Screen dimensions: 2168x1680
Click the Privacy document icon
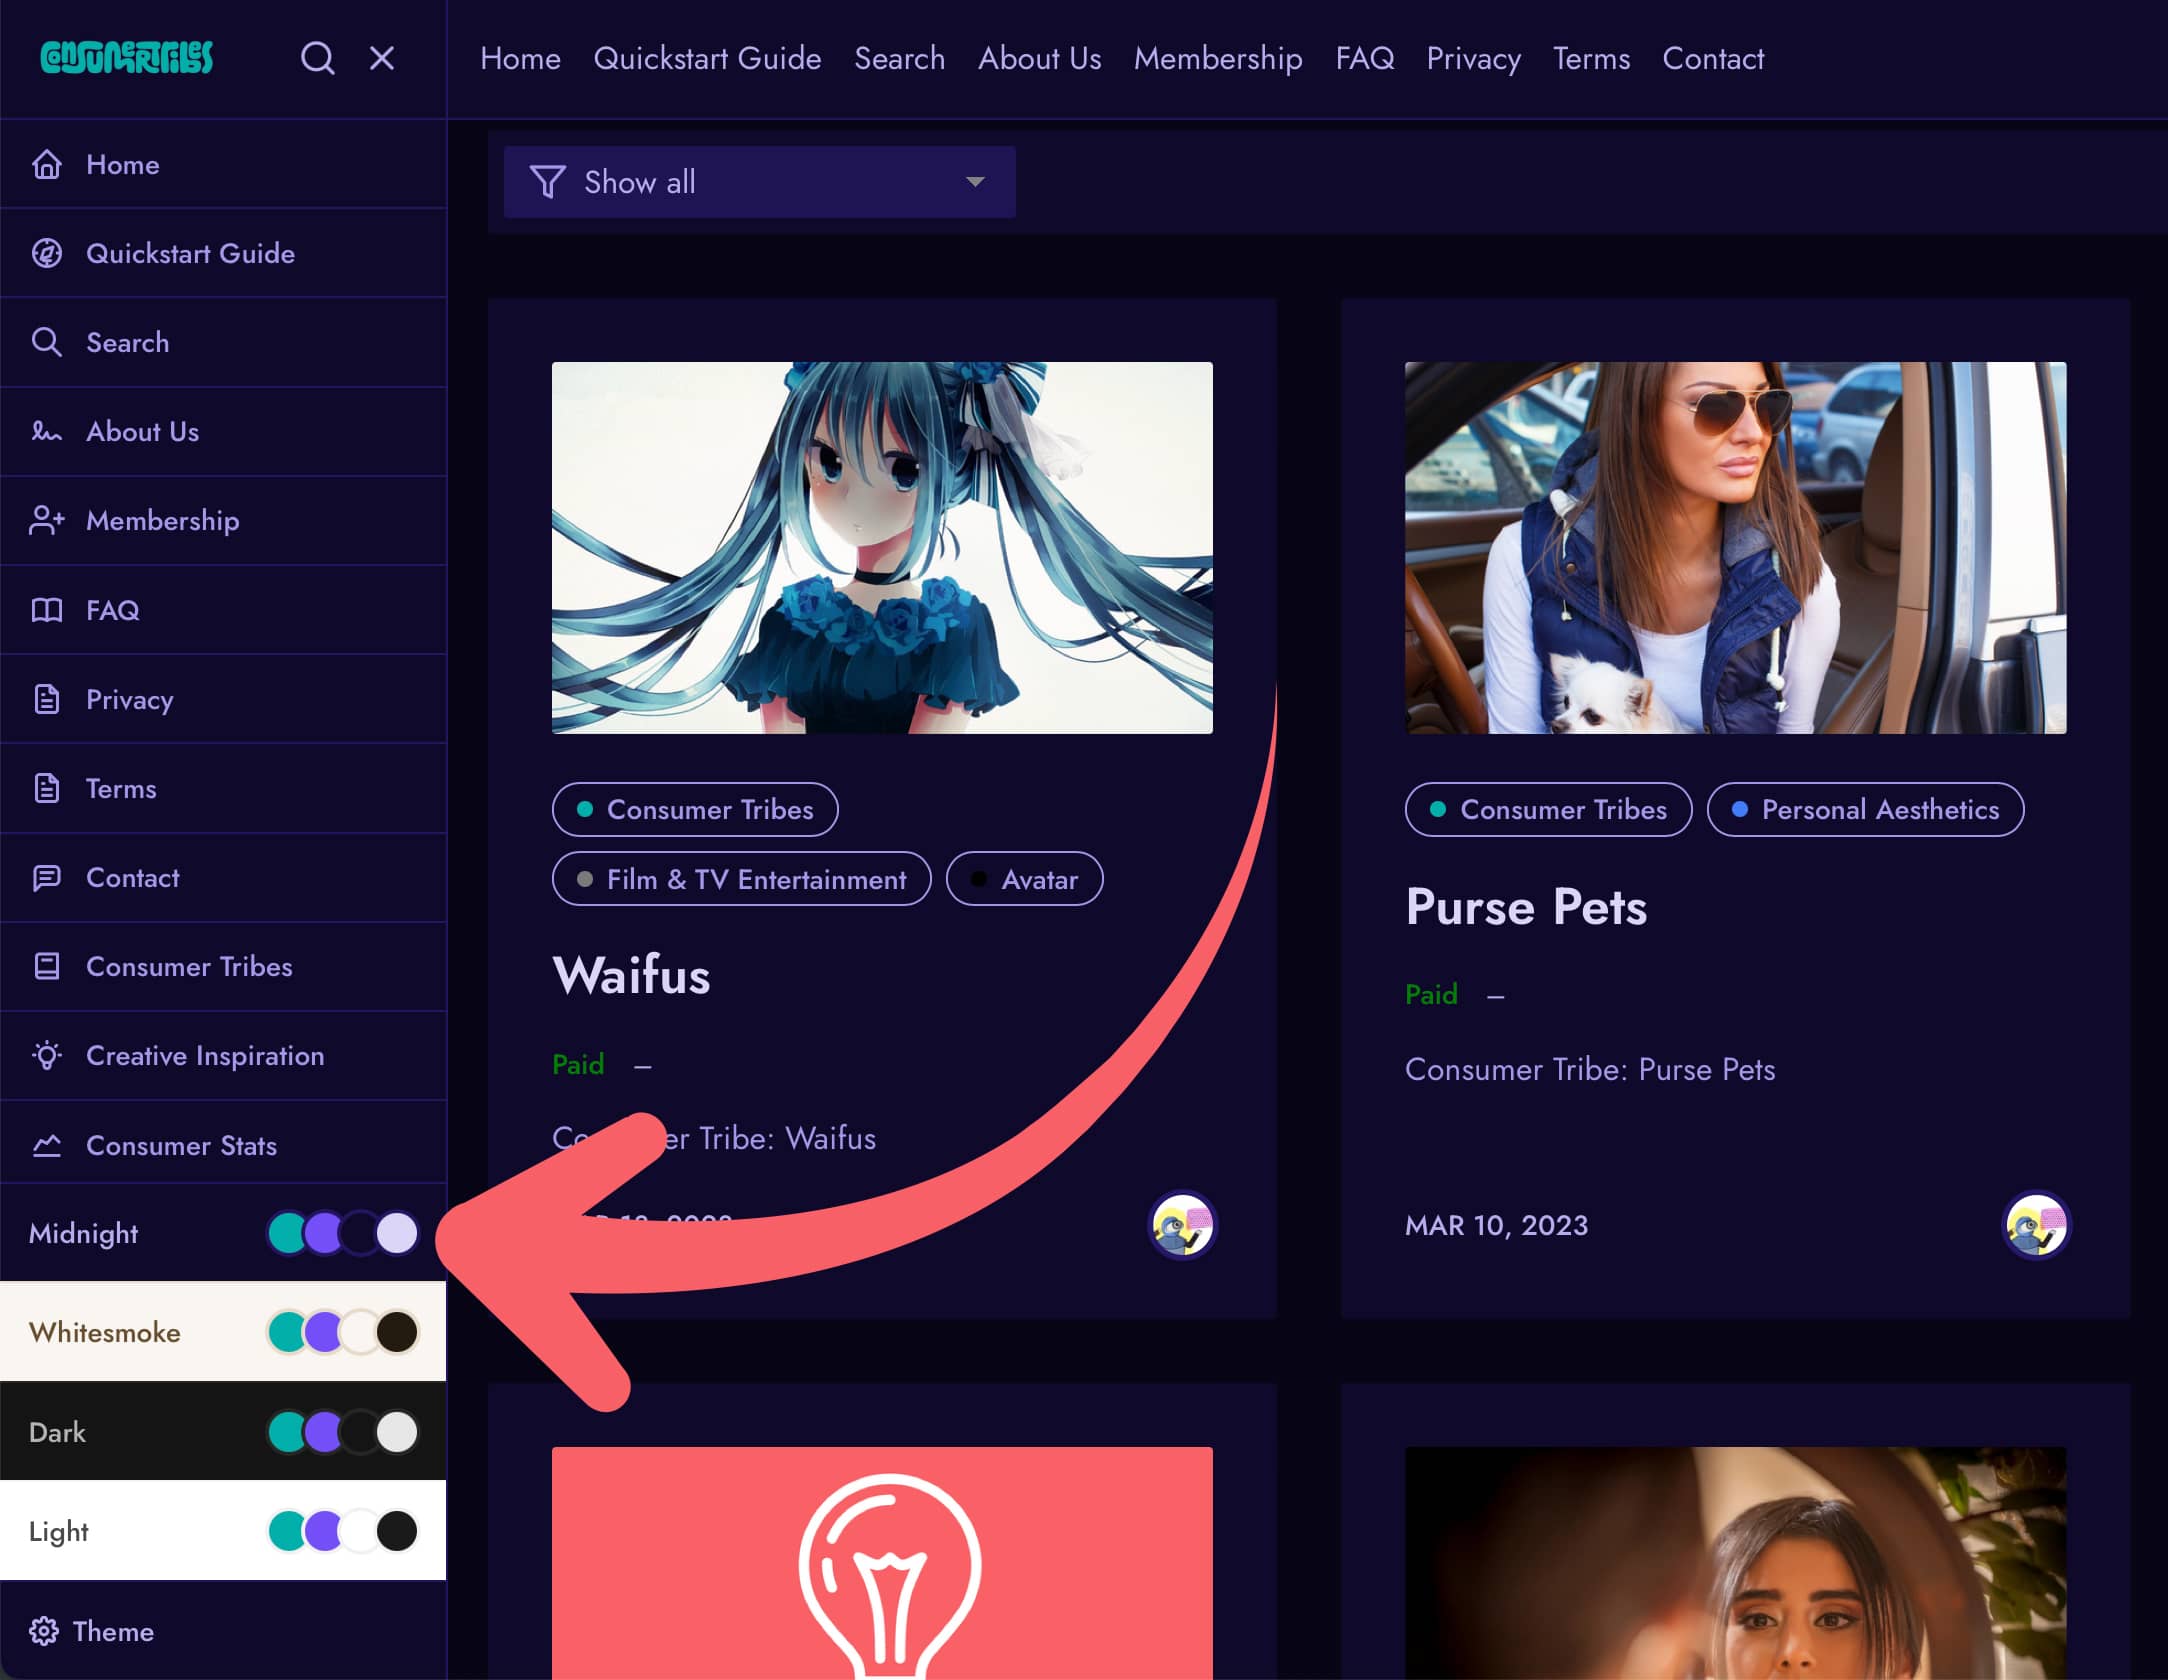click(x=47, y=699)
